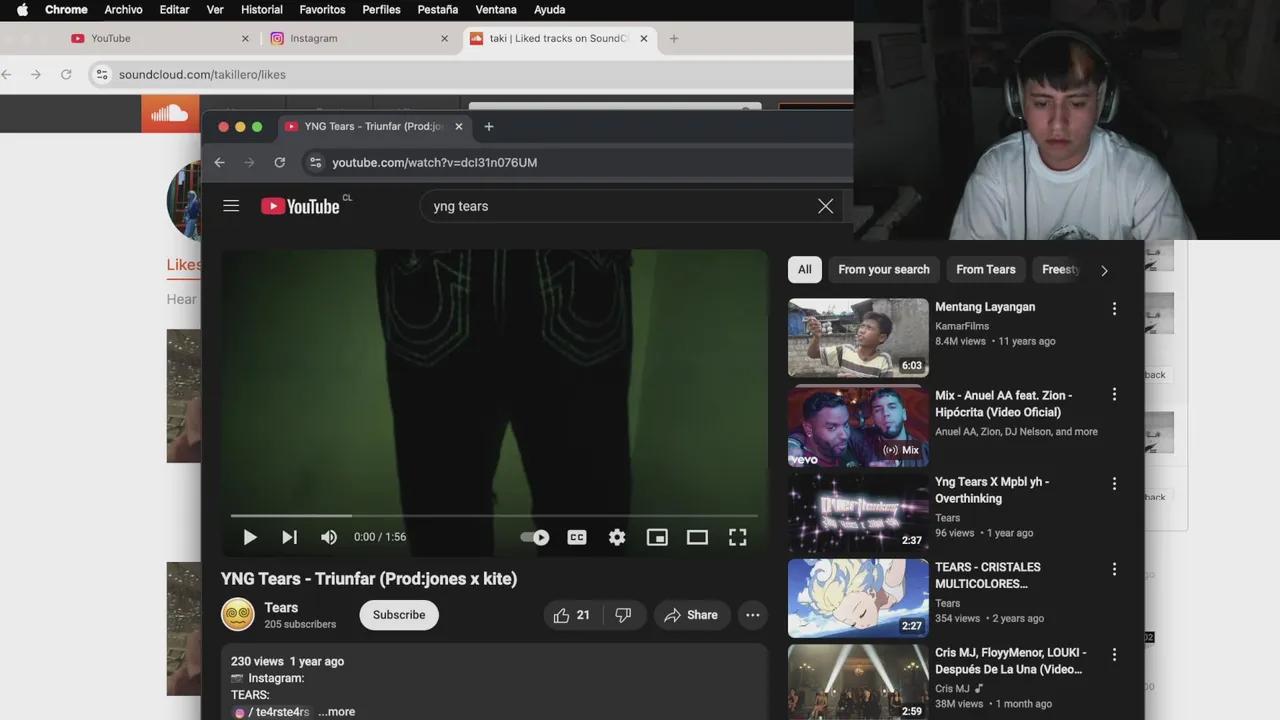Open new tab in back Chrome window

(x=674, y=38)
